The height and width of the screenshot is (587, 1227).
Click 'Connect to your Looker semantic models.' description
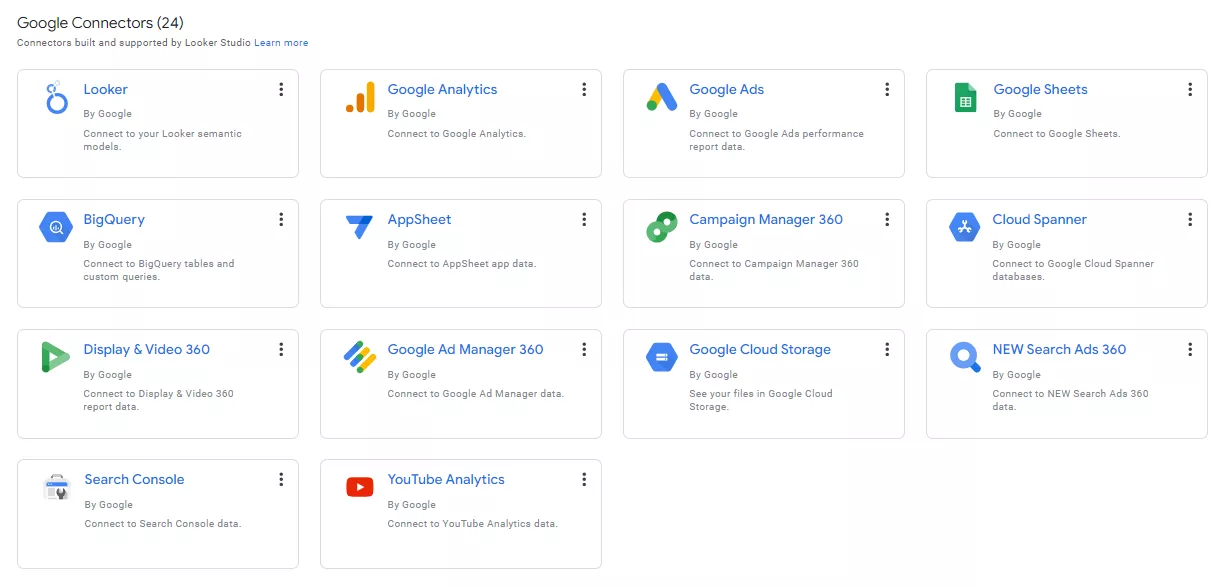click(162, 140)
